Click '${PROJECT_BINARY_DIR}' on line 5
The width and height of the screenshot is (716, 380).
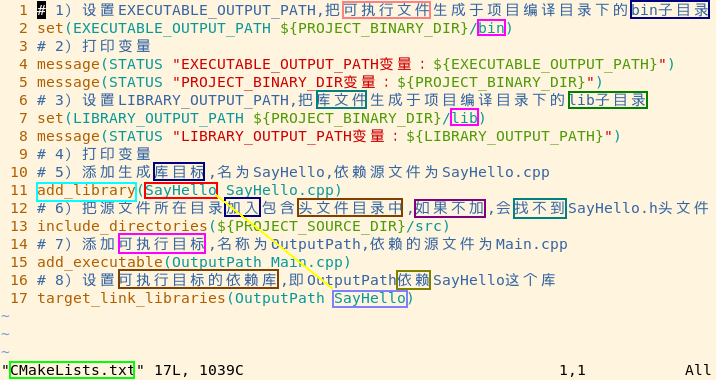(x=491, y=82)
